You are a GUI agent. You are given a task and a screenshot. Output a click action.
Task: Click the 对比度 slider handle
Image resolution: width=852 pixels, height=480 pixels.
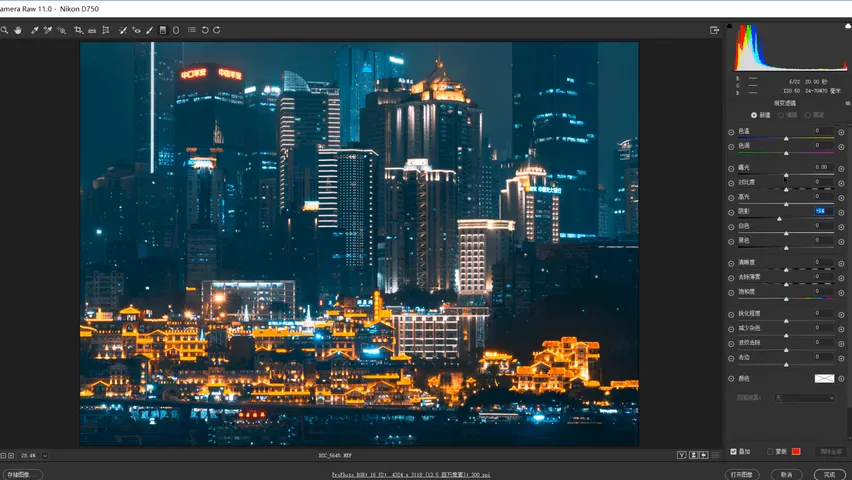tap(786, 189)
